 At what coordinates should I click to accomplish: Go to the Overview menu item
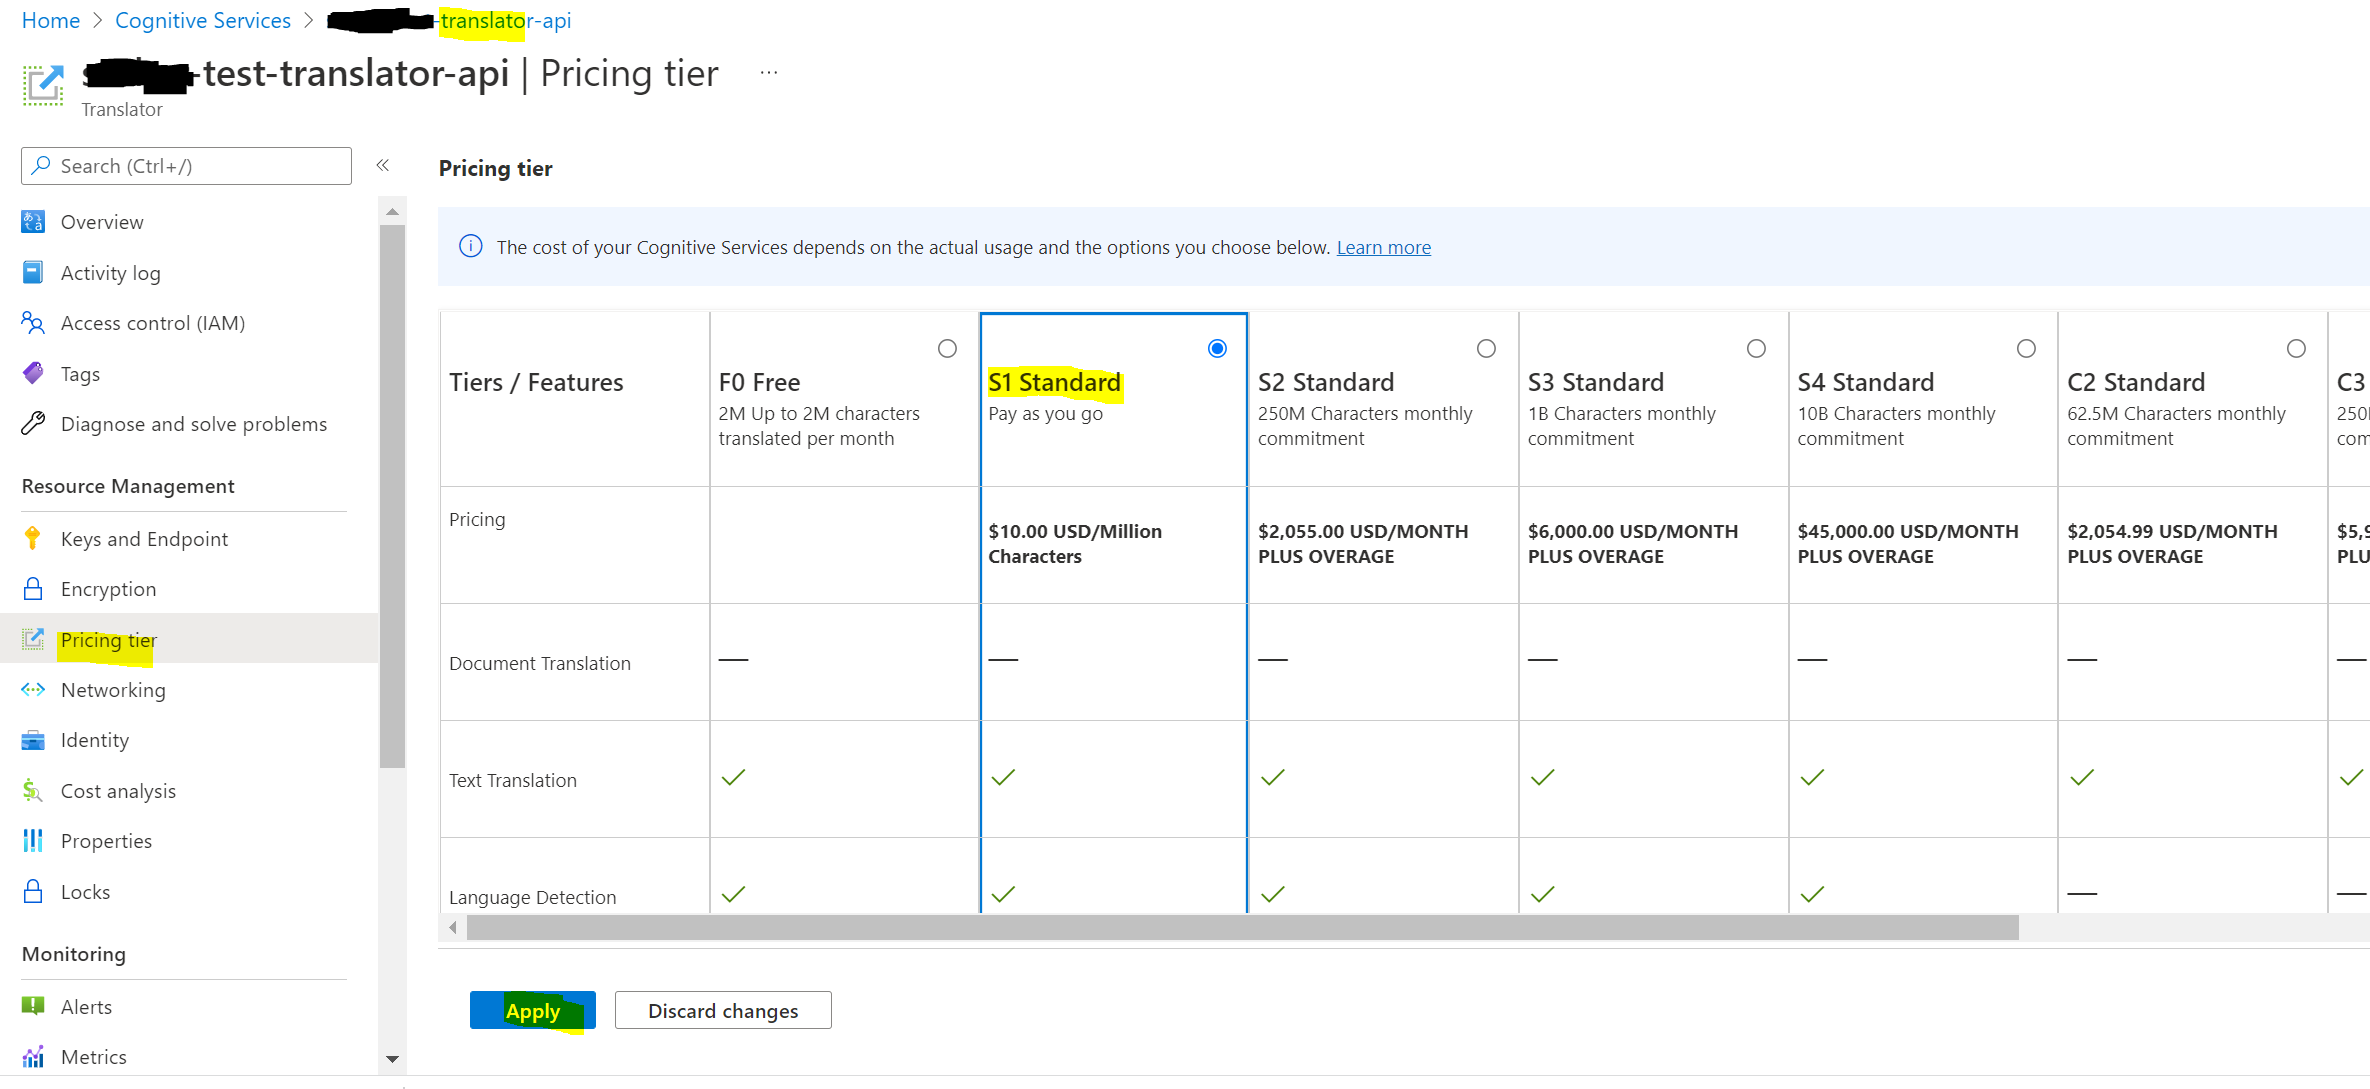[x=103, y=221]
